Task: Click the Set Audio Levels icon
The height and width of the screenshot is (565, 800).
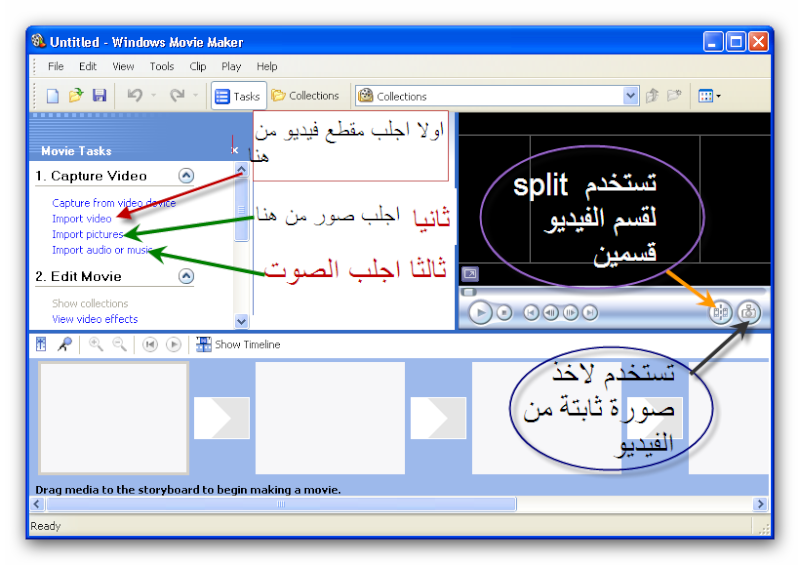Action: click(x=41, y=345)
